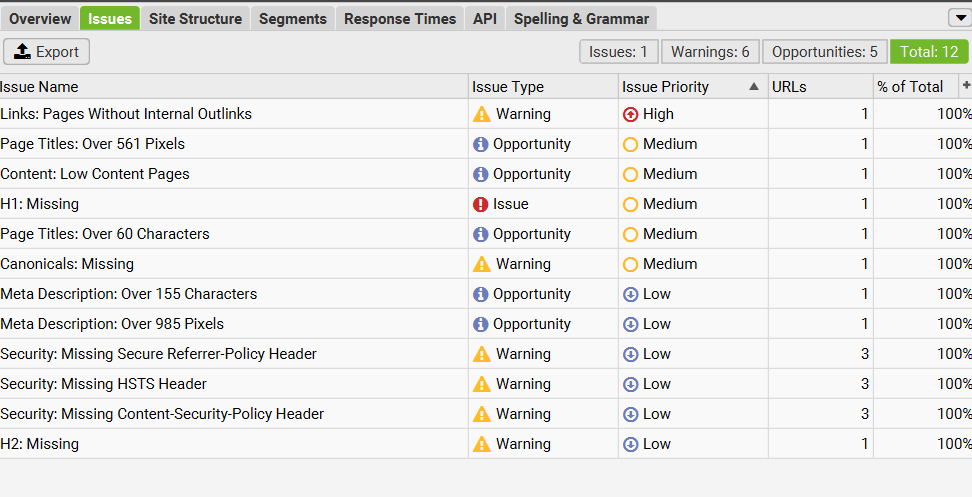Sort by % of Total column header

tap(916, 86)
